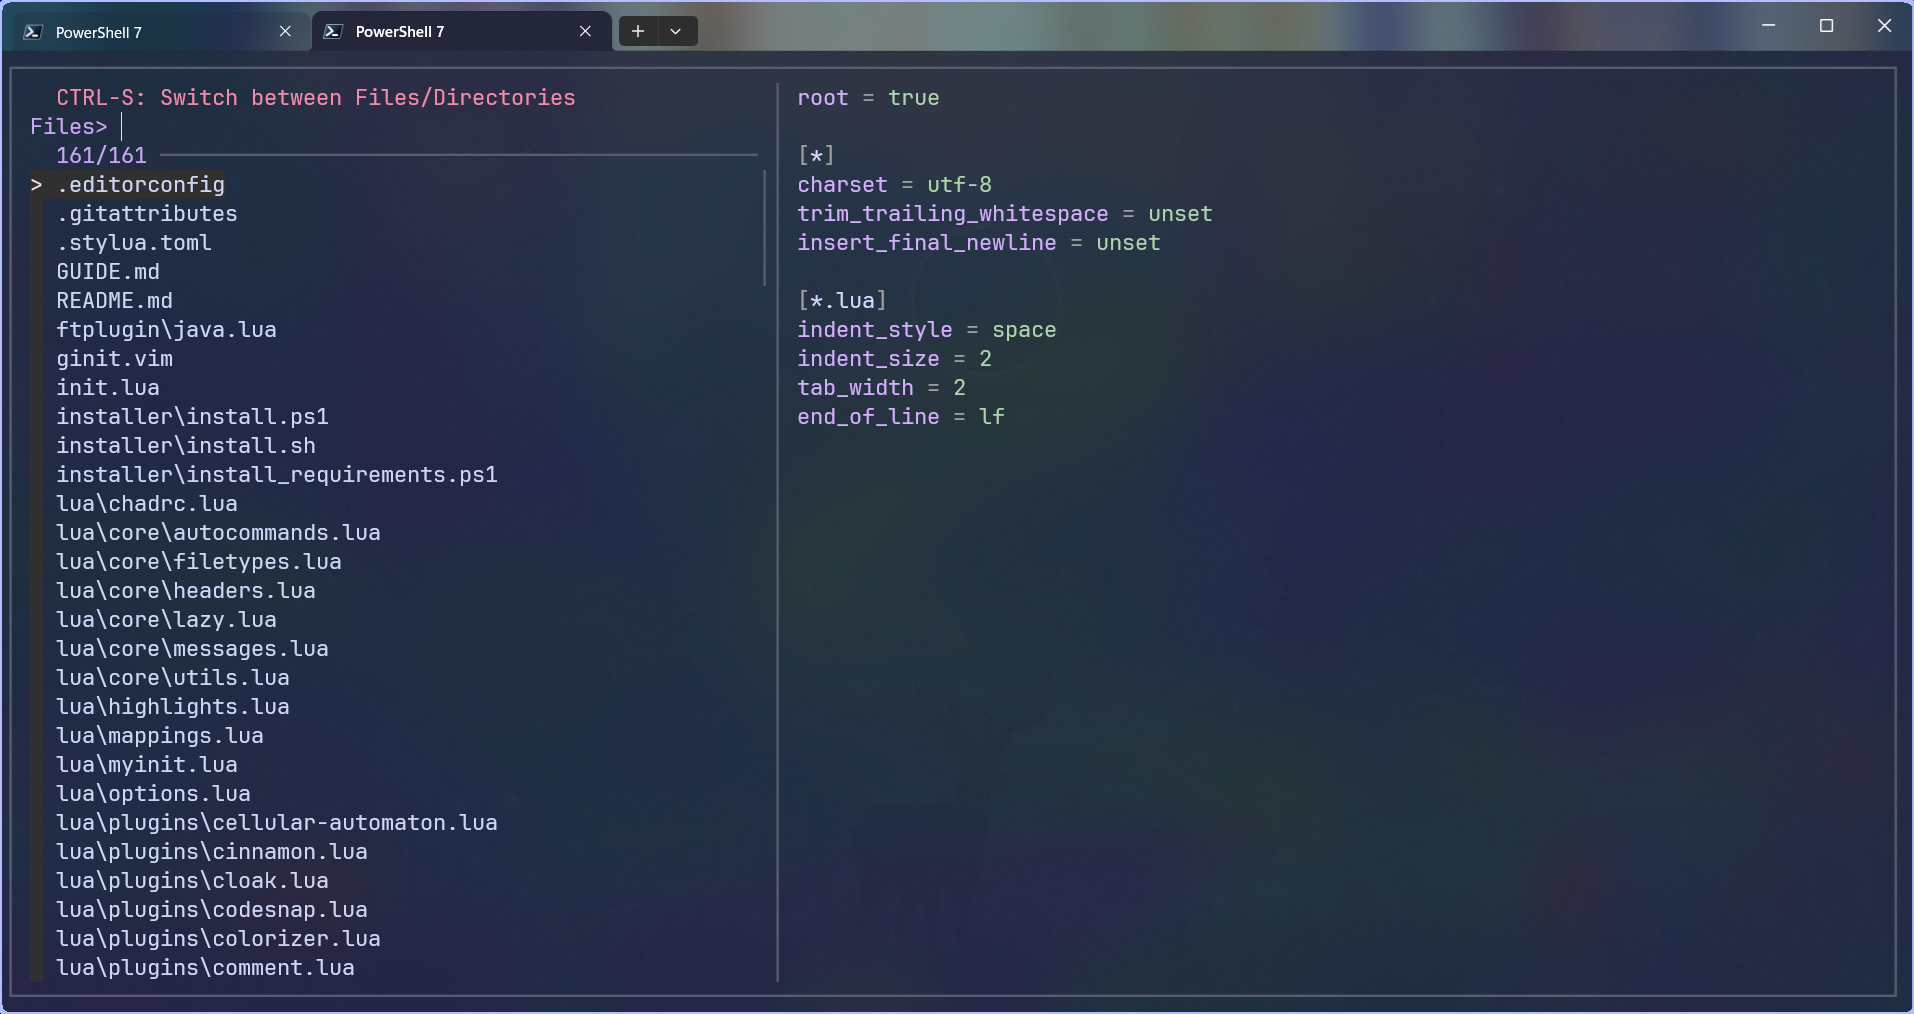Screen dimensions: 1914x1014
Task: Click the insert_final_newline line
Action: click(979, 243)
